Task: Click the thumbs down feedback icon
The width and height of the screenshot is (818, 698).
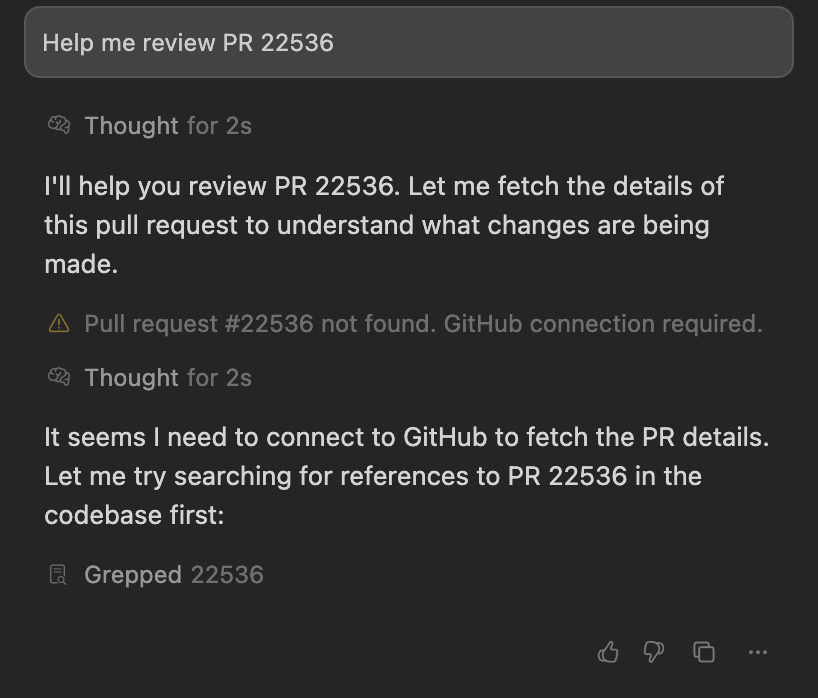Action: click(x=654, y=652)
